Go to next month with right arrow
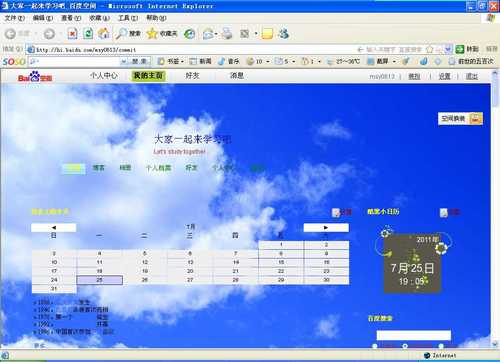 click(x=326, y=228)
